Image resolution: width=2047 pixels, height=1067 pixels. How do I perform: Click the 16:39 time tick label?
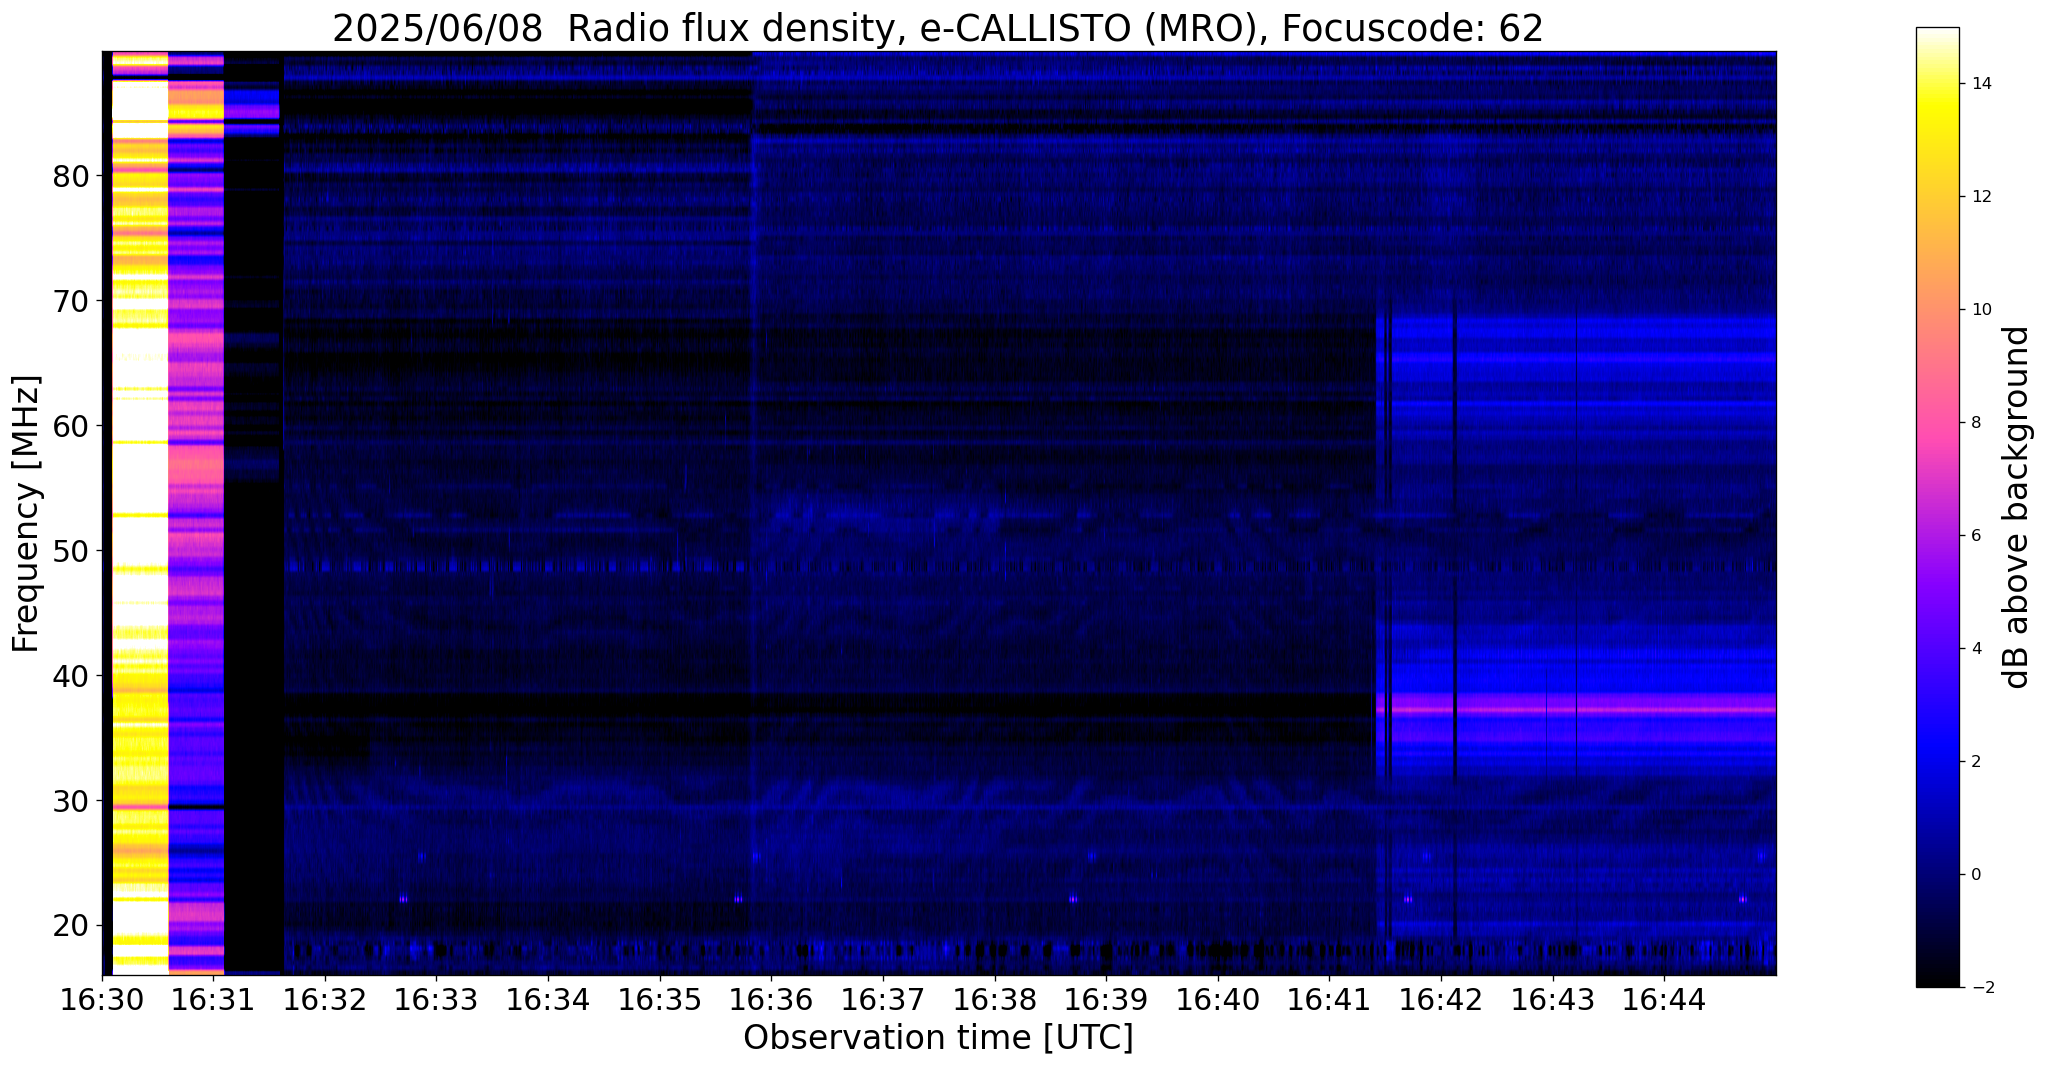point(1106,998)
